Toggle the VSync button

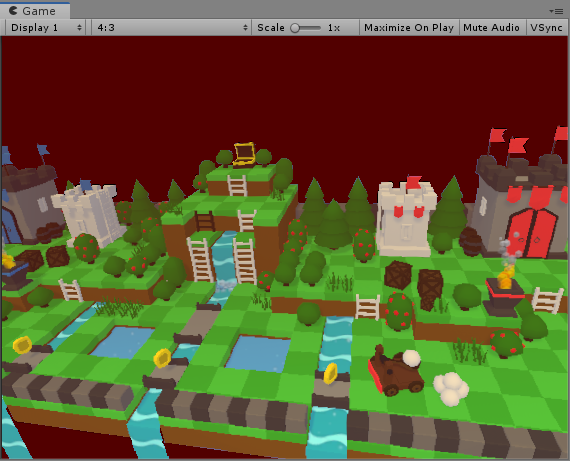tap(546, 28)
